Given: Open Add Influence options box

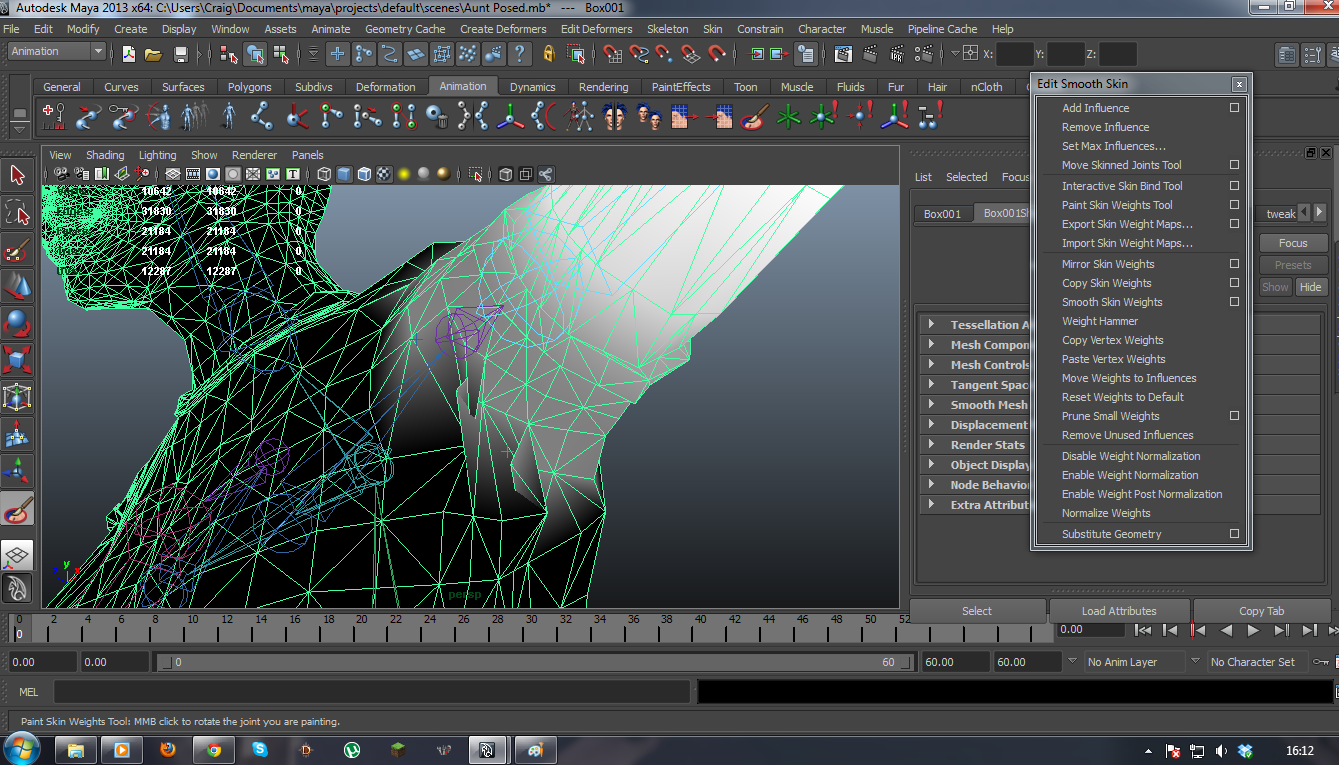Looking at the screenshot, I should (1234, 108).
